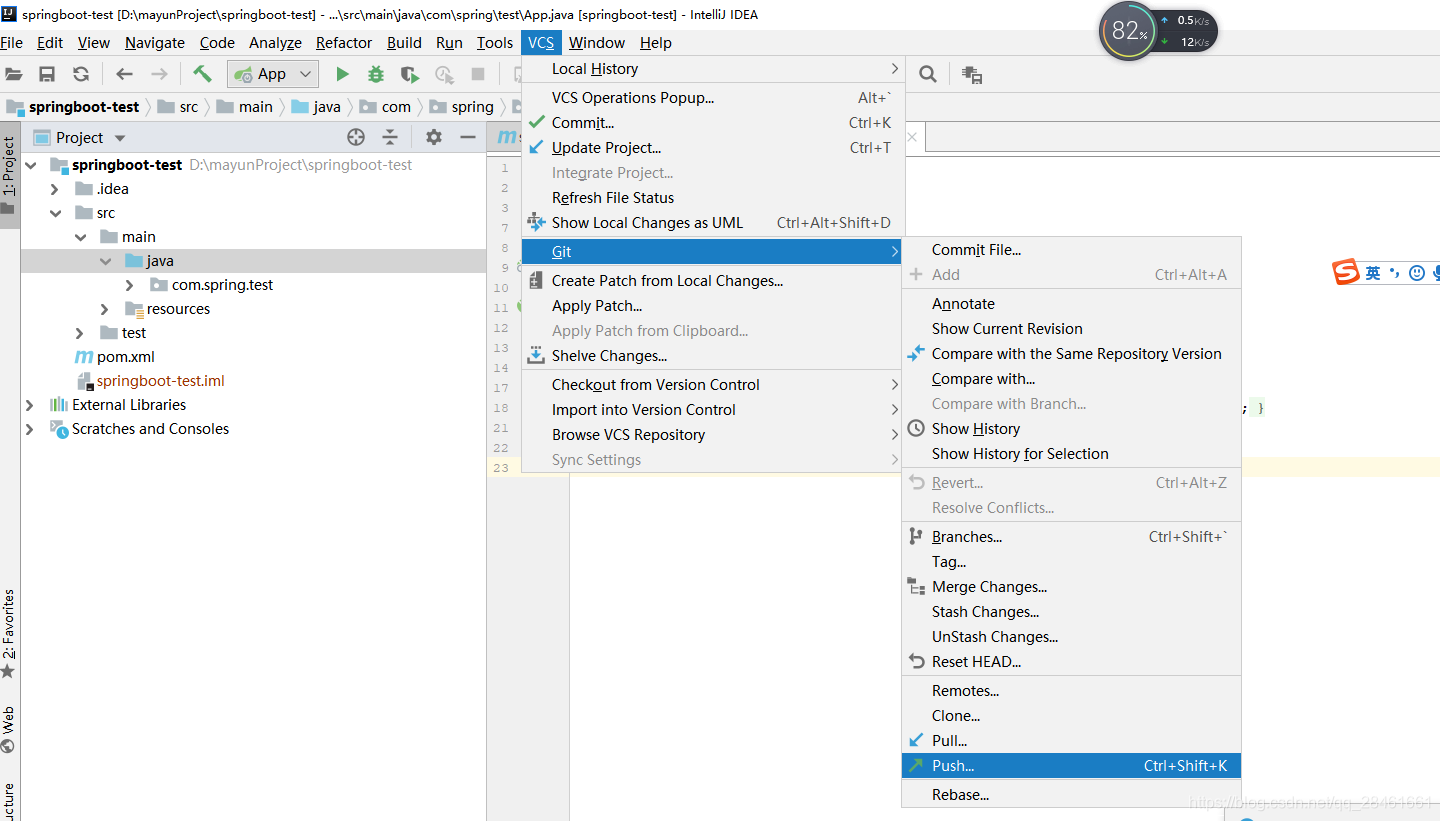Viewport: 1440px width, 821px height.
Task: Run with coverage shield icon
Action: pos(410,74)
